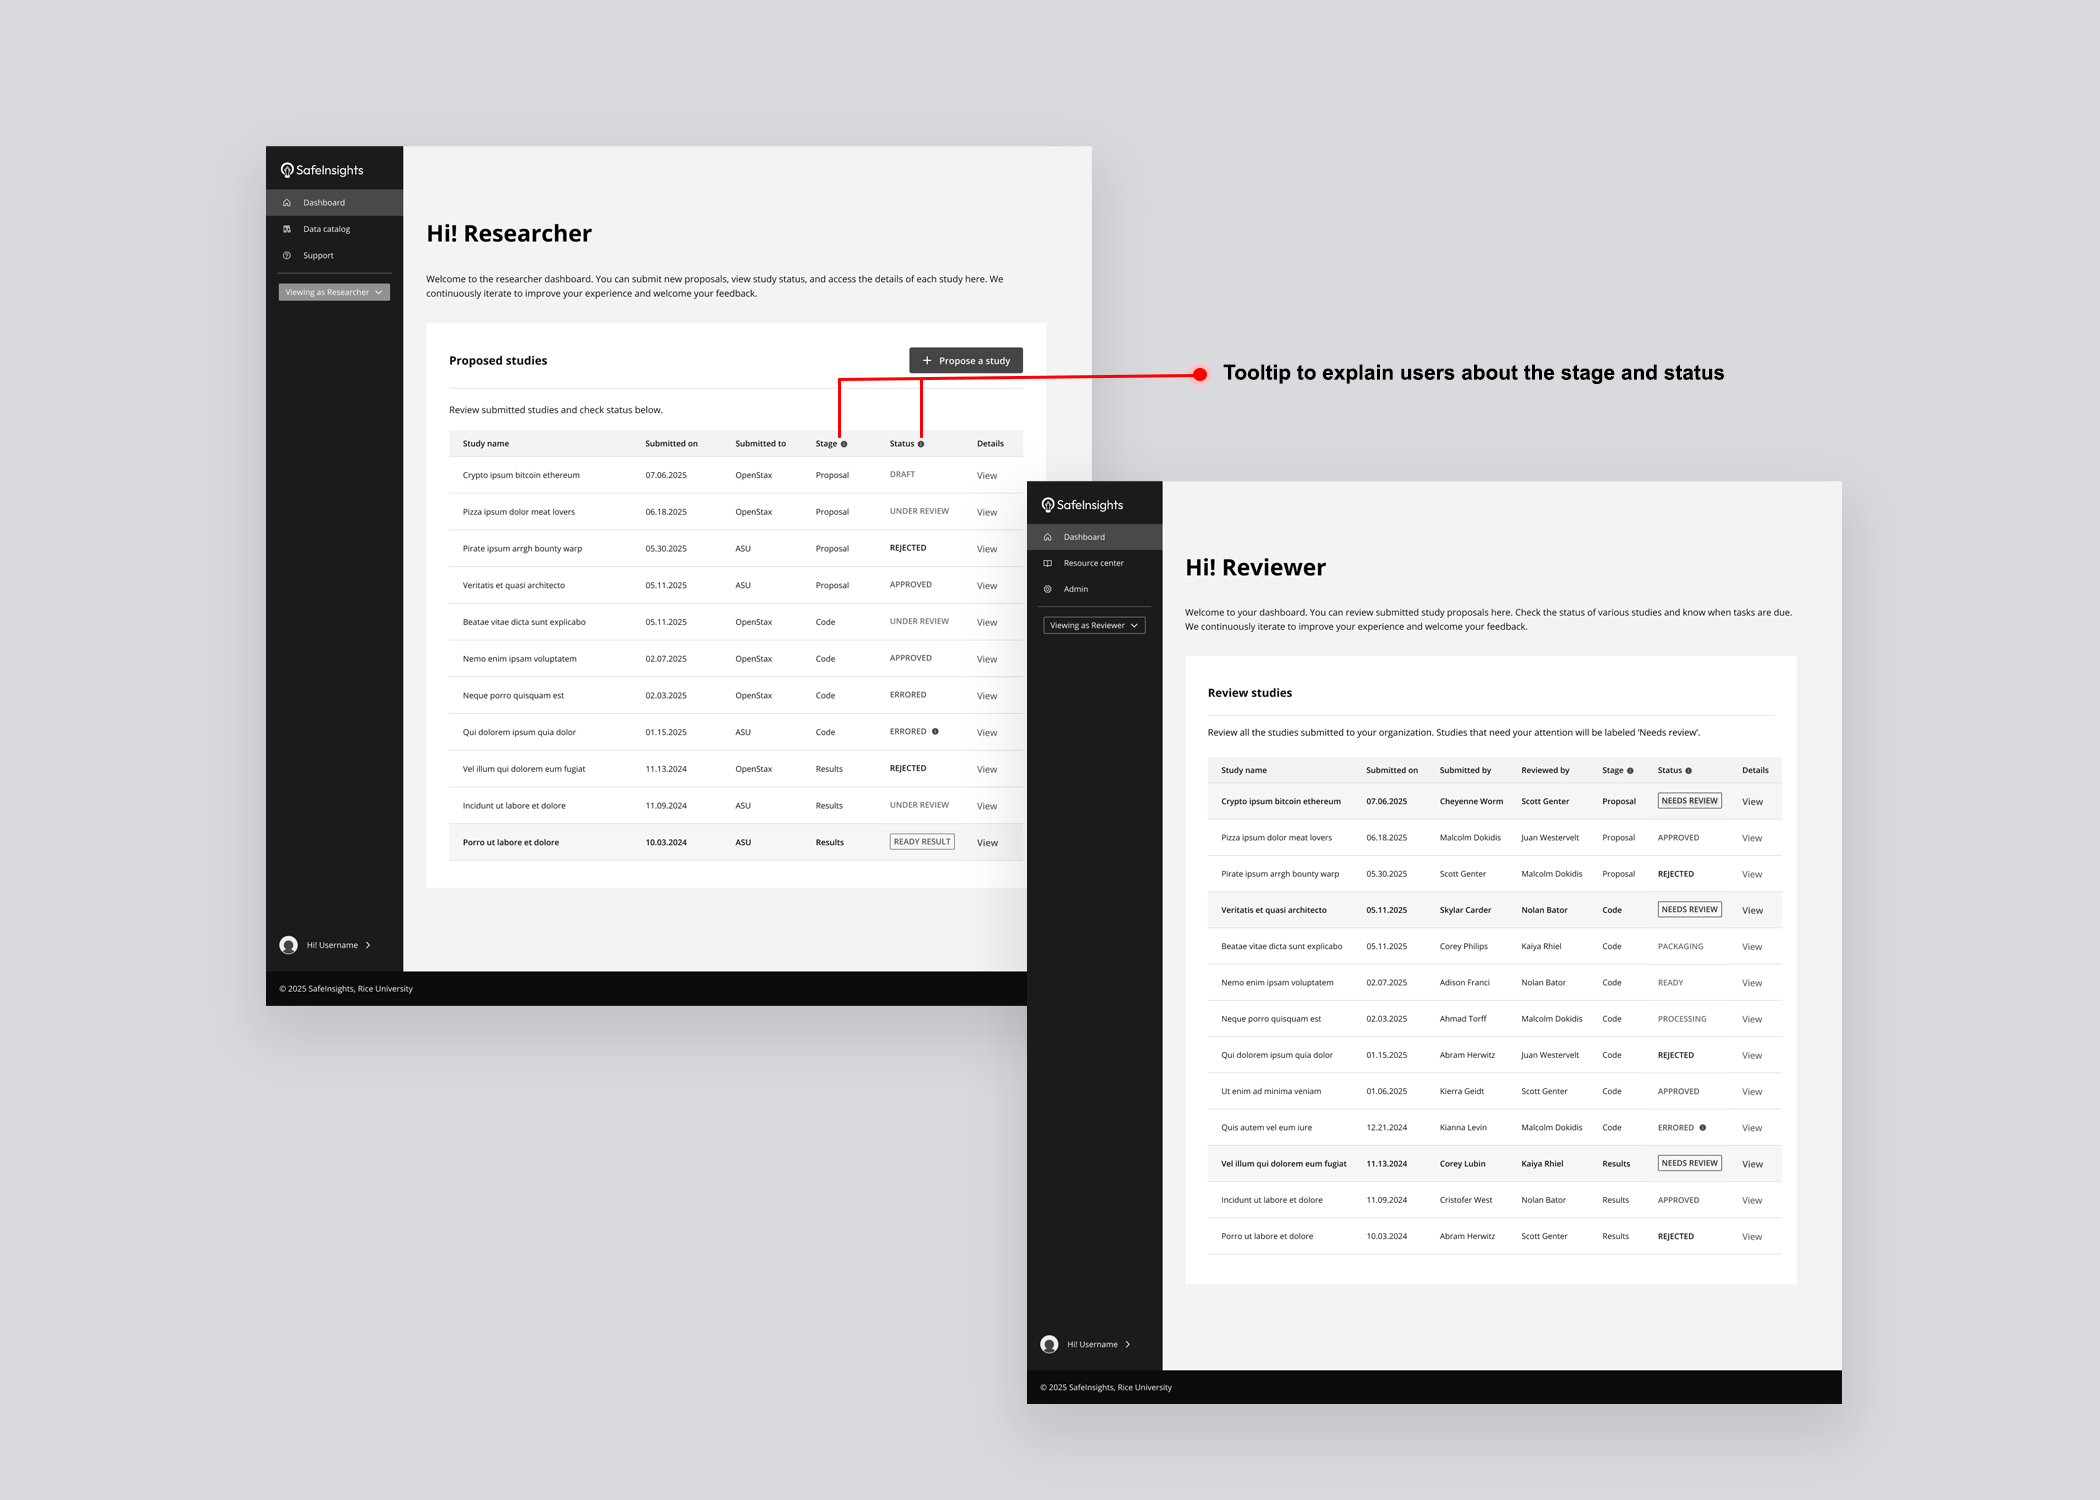Open Data catalog in Researcher sidebar
This screenshot has width=2100, height=1500.
(326, 229)
